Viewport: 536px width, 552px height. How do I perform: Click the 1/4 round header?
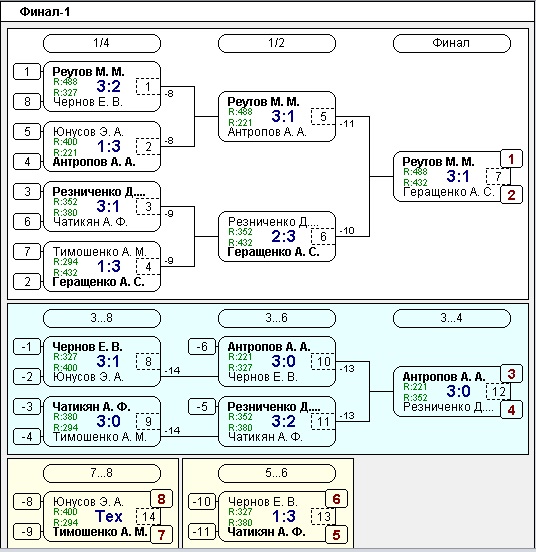[102, 43]
